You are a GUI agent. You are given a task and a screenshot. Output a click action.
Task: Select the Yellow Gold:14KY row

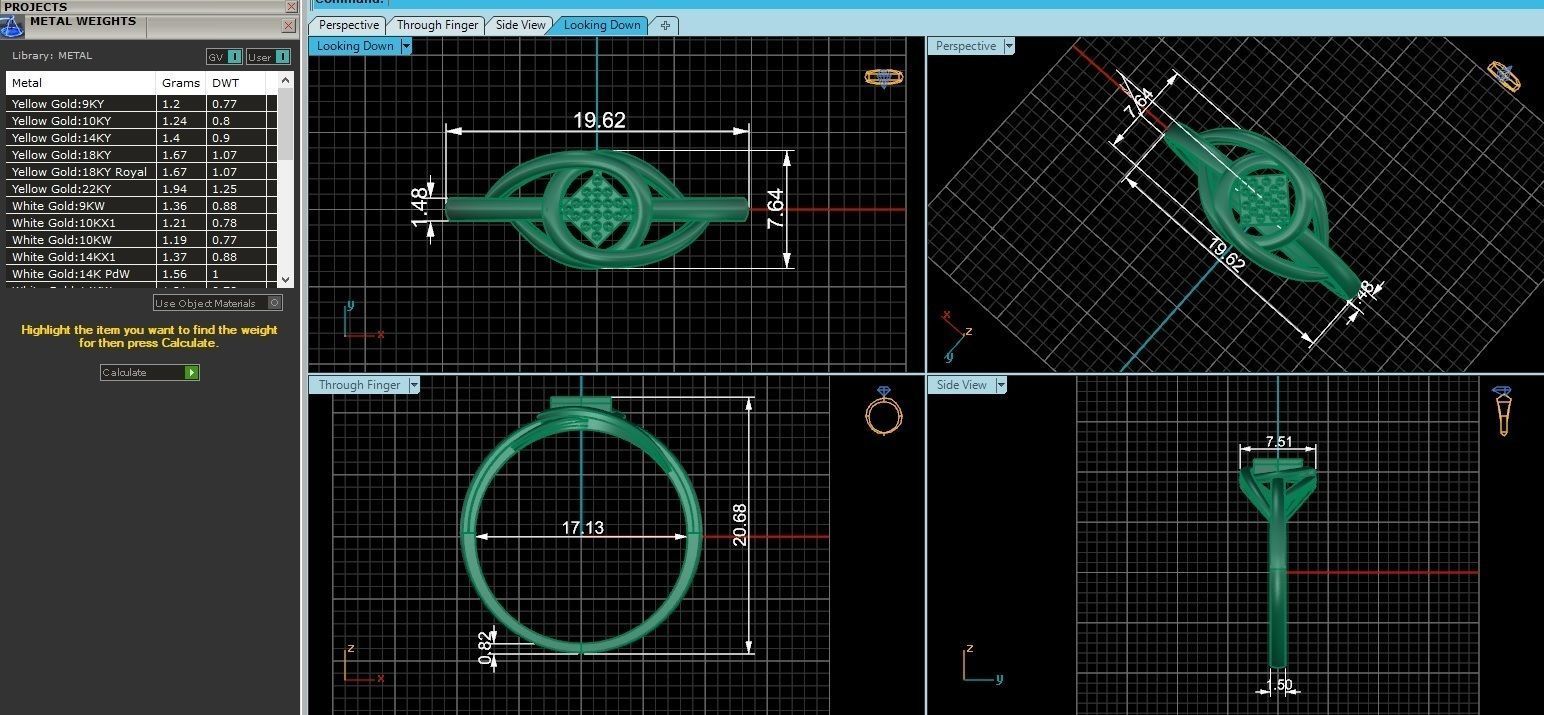pos(141,138)
